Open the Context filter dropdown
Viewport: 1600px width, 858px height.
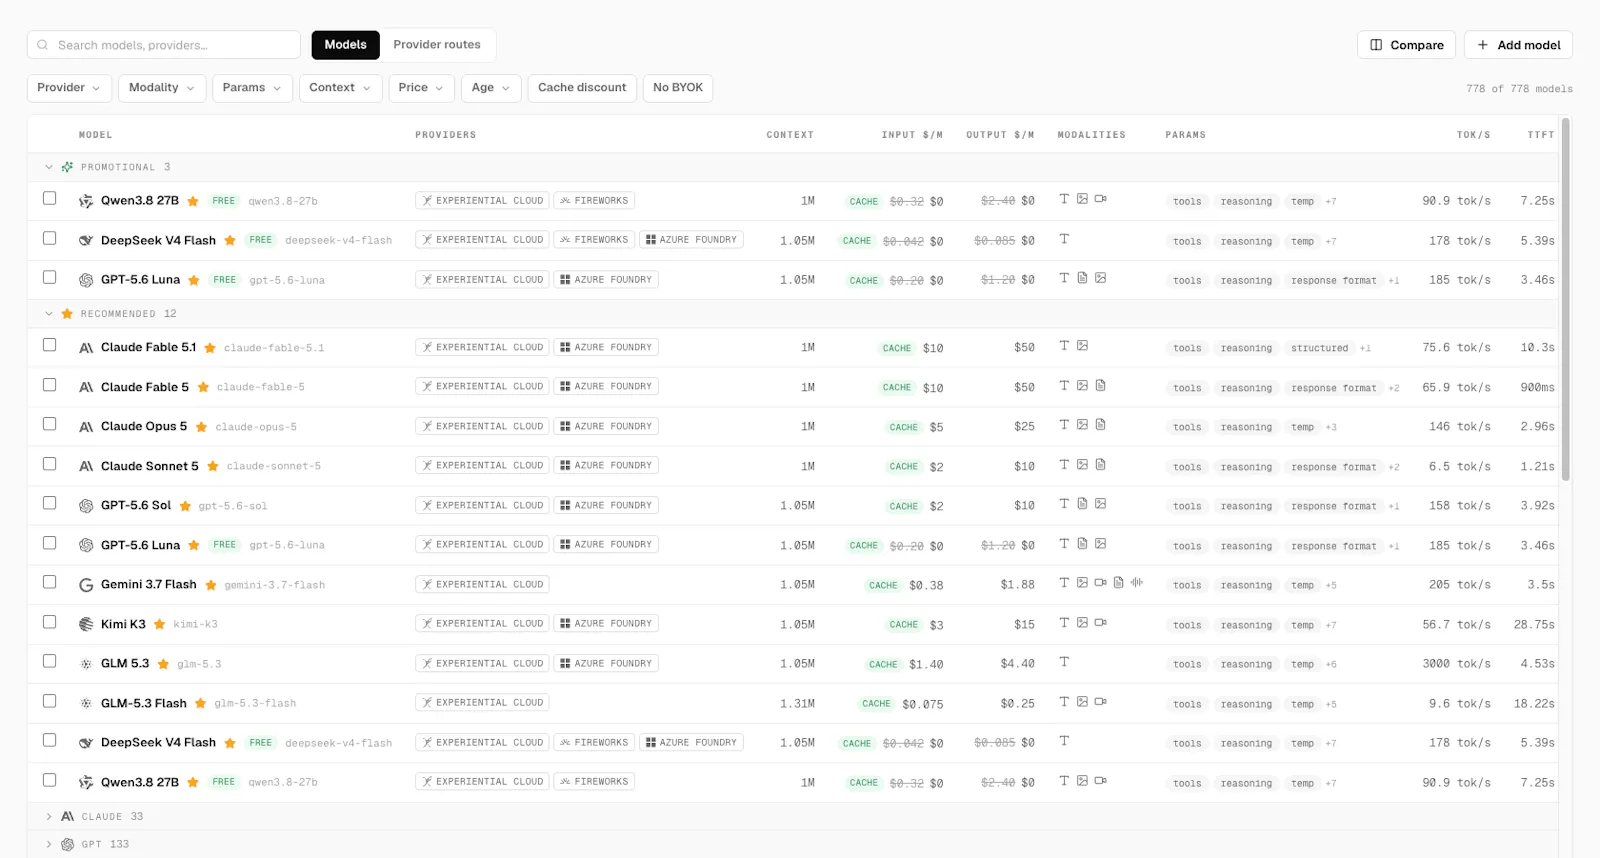pos(340,88)
